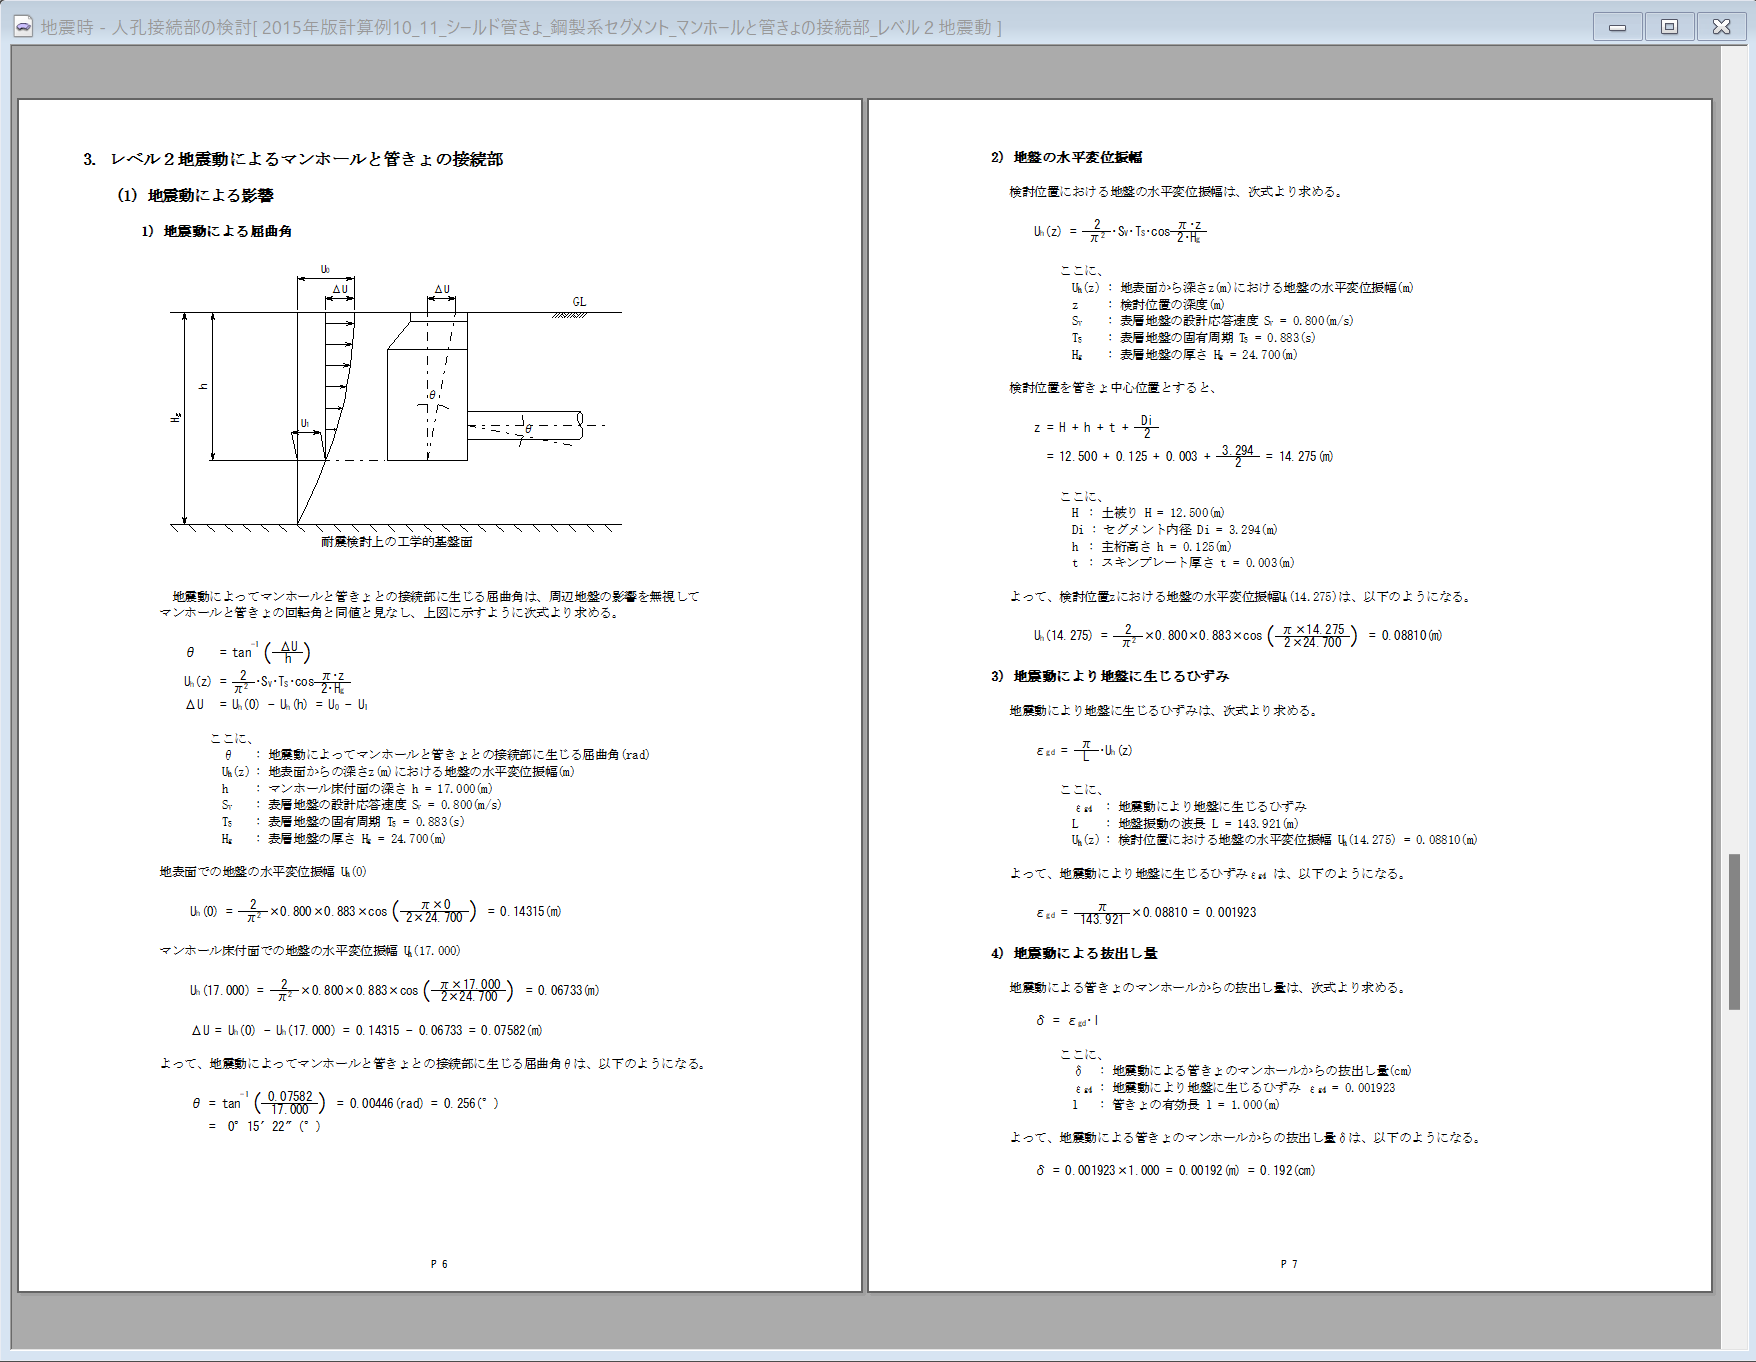Click the section title 3) 地震動により地盤に生じるひずみ

1110,676
